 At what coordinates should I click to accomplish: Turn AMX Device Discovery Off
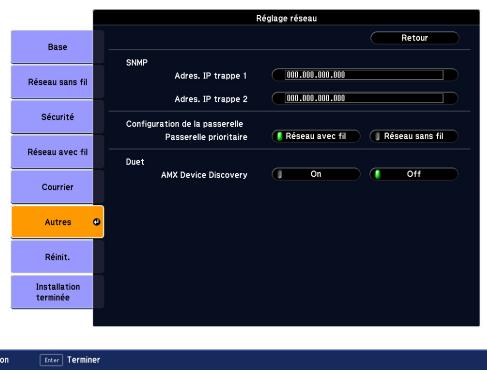click(414, 174)
